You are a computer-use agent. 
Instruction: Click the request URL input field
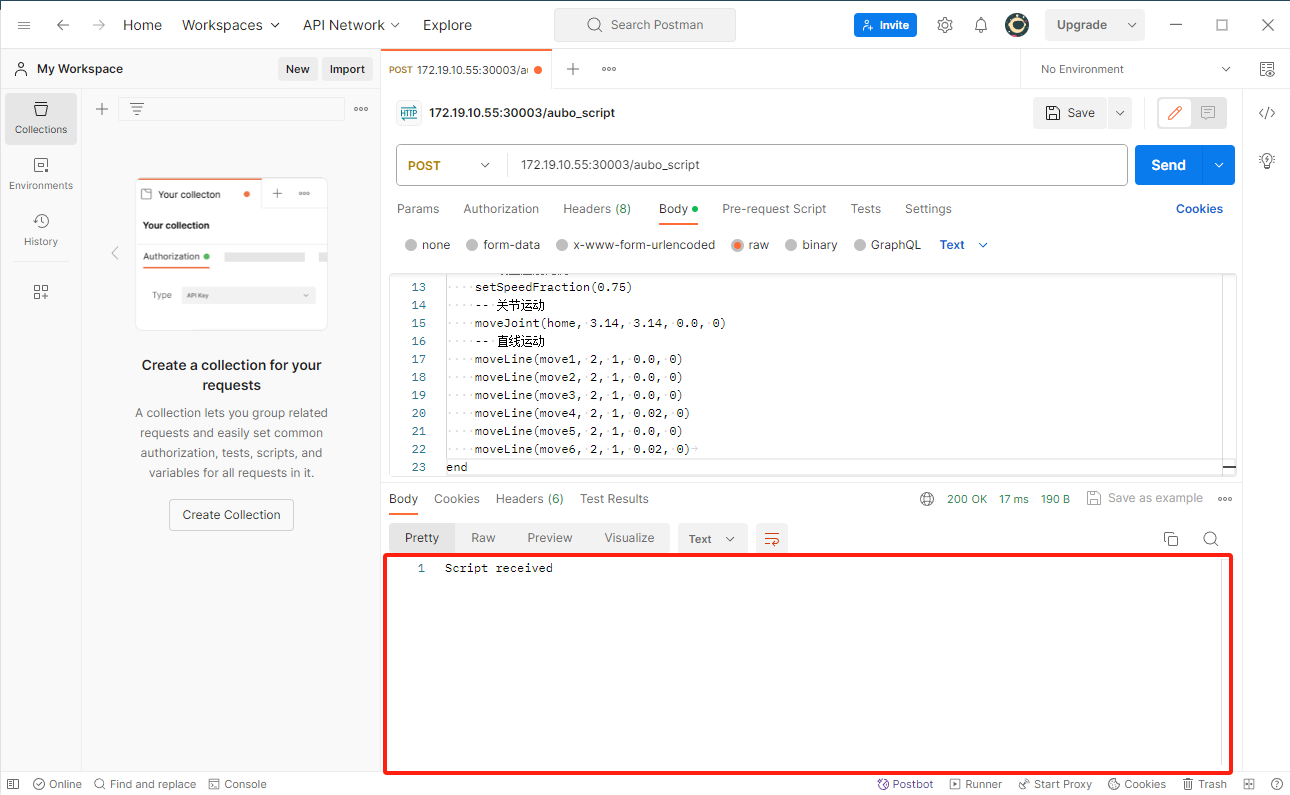[817, 165]
